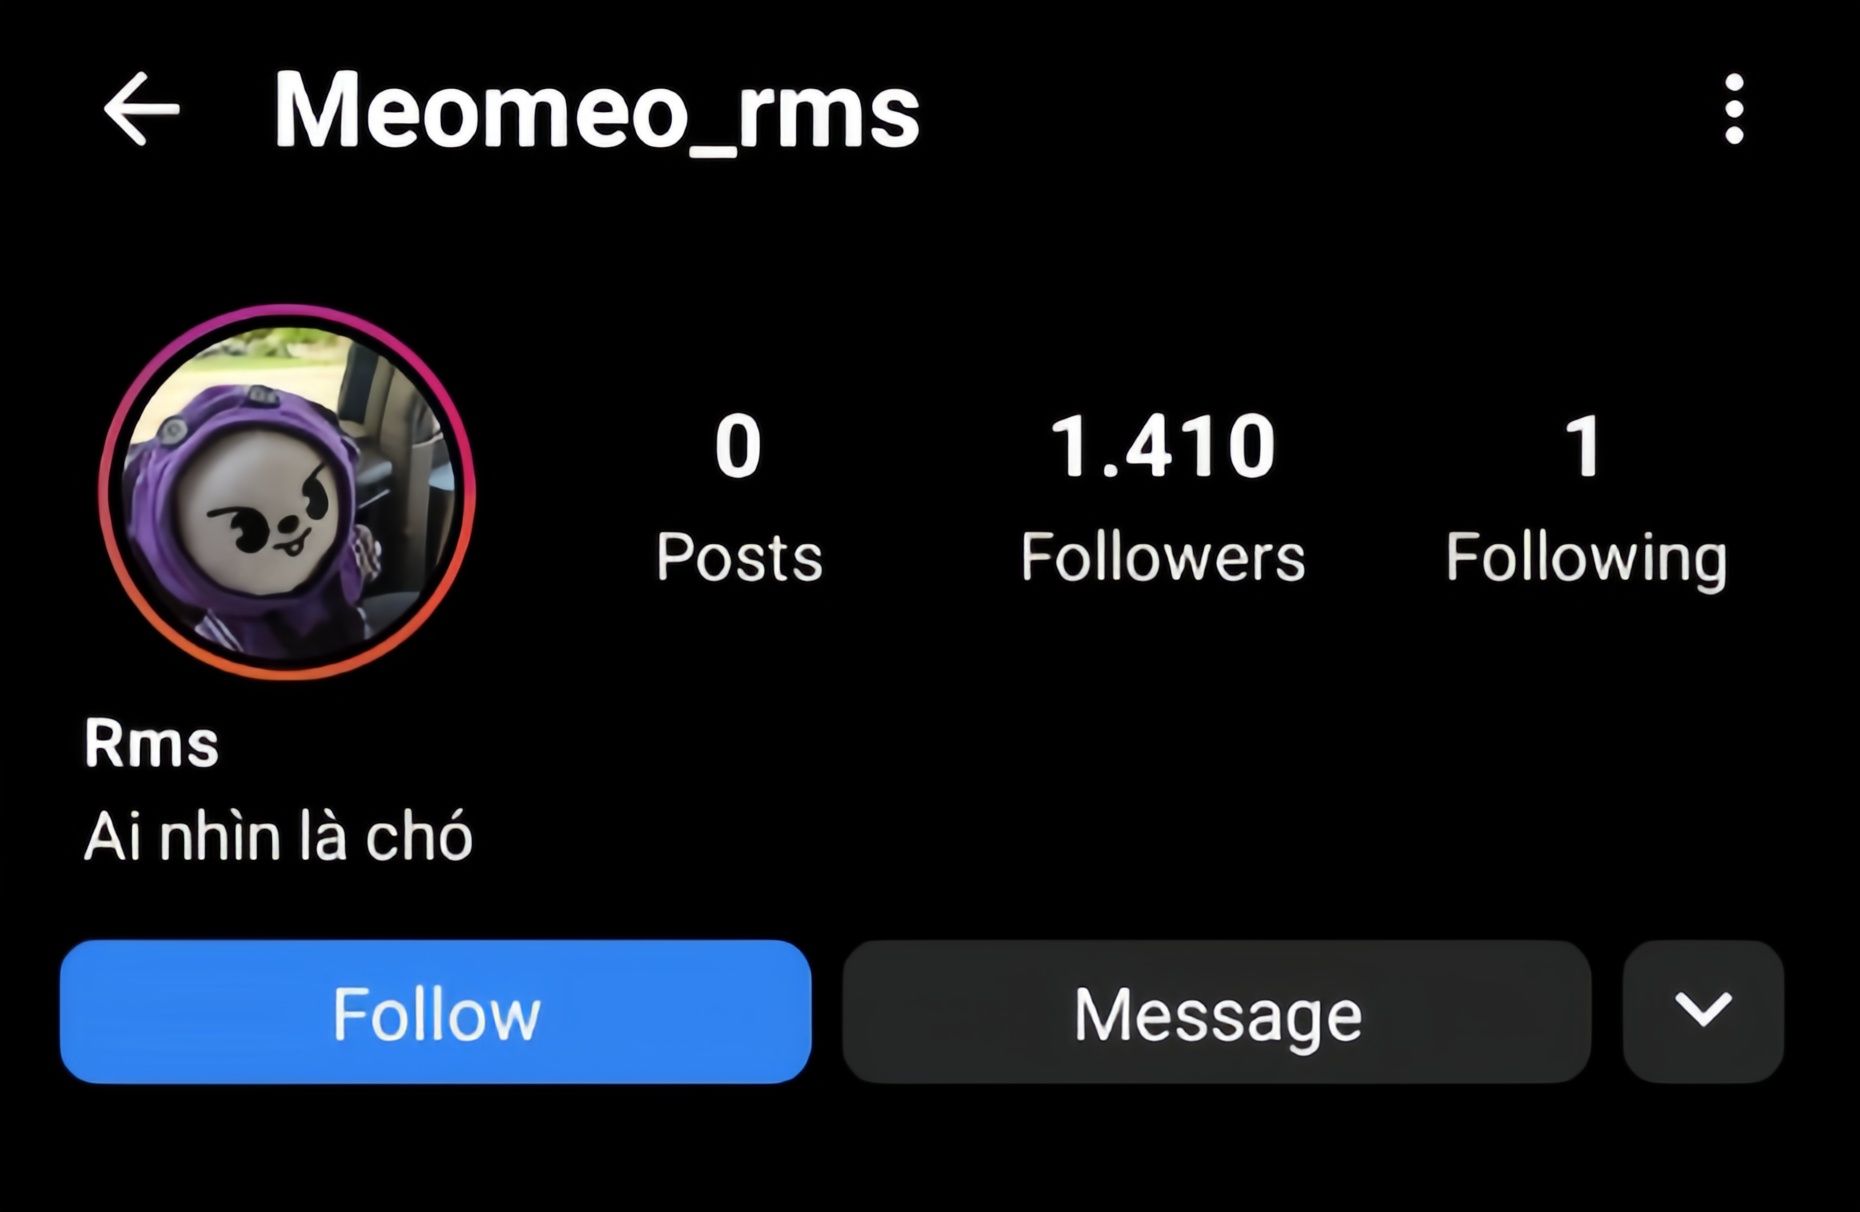This screenshot has width=1860, height=1212.
Task: Open a chat with the Message button
Action: (x=1217, y=1011)
